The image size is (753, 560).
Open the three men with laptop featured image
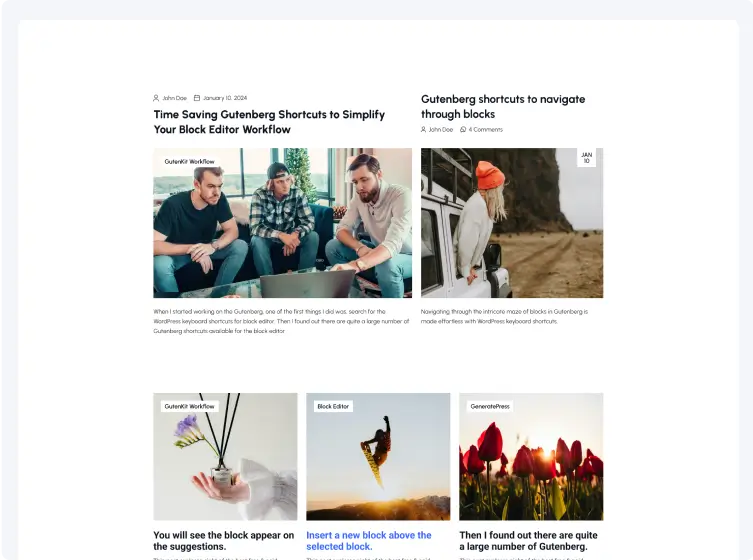pos(282,223)
